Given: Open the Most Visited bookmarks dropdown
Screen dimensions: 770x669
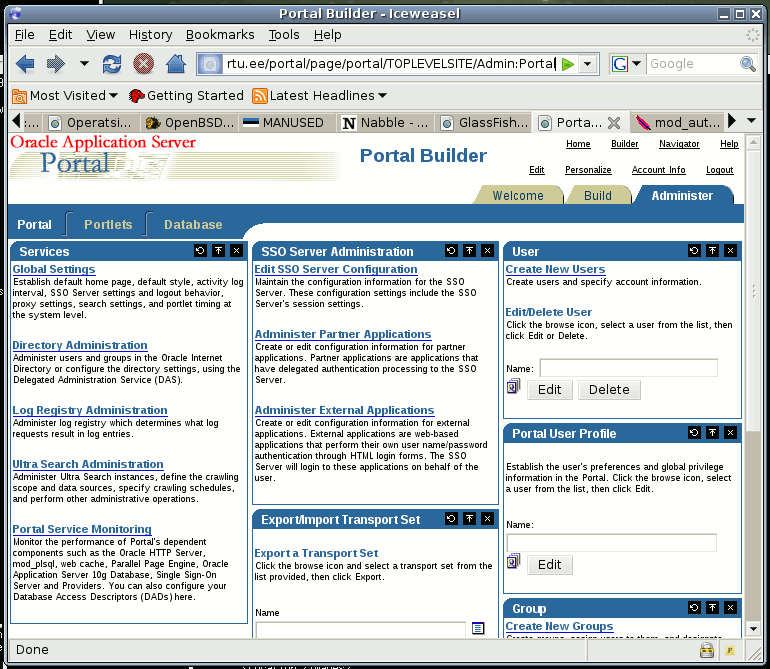Looking at the screenshot, I should (x=65, y=96).
